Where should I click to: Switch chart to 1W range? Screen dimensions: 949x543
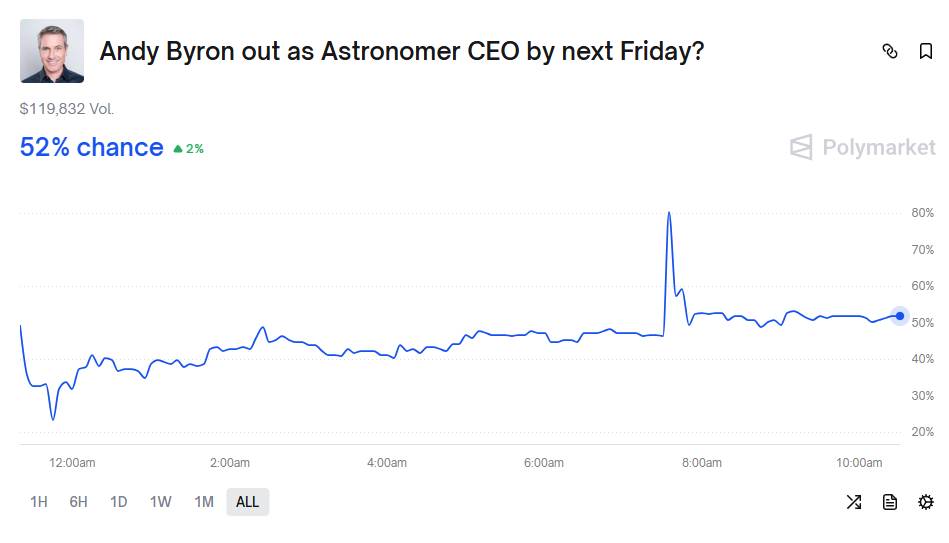click(160, 502)
